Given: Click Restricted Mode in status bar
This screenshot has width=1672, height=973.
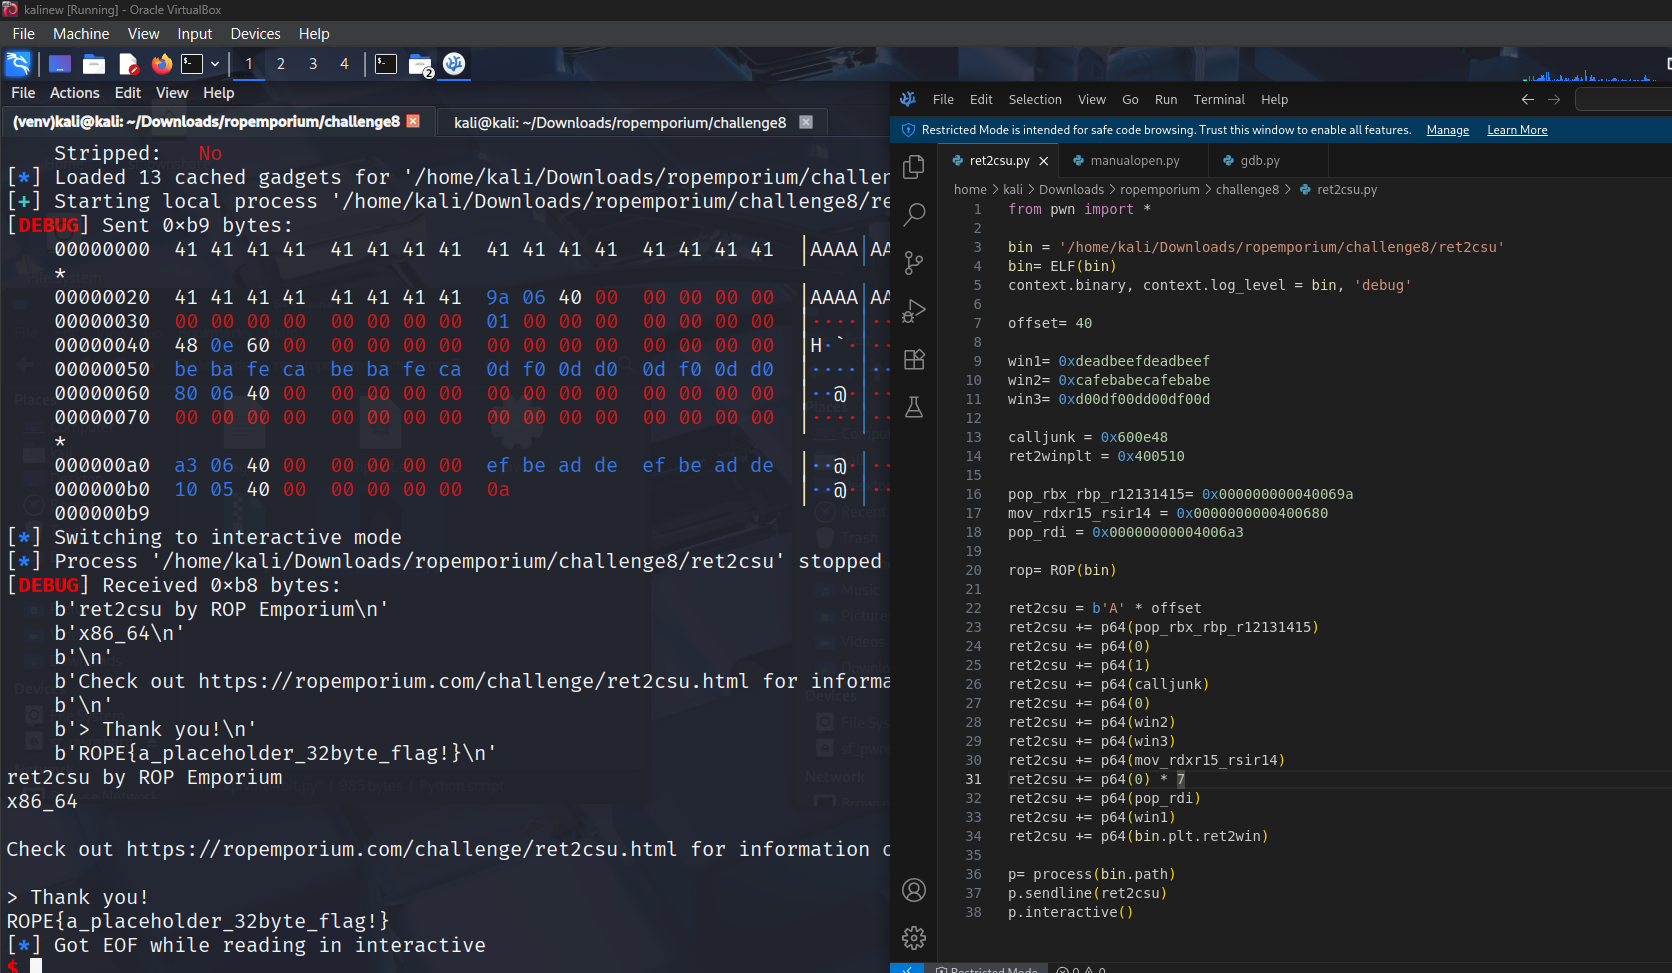Looking at the screenshot, I should pos(987,969).
